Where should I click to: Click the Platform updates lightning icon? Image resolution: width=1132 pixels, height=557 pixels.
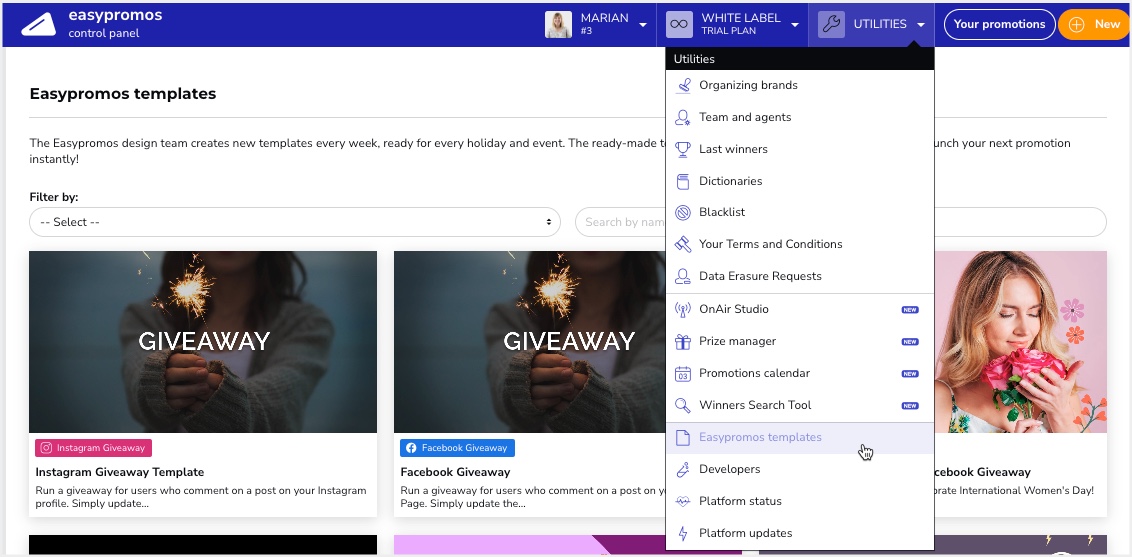tap(682, 533)
